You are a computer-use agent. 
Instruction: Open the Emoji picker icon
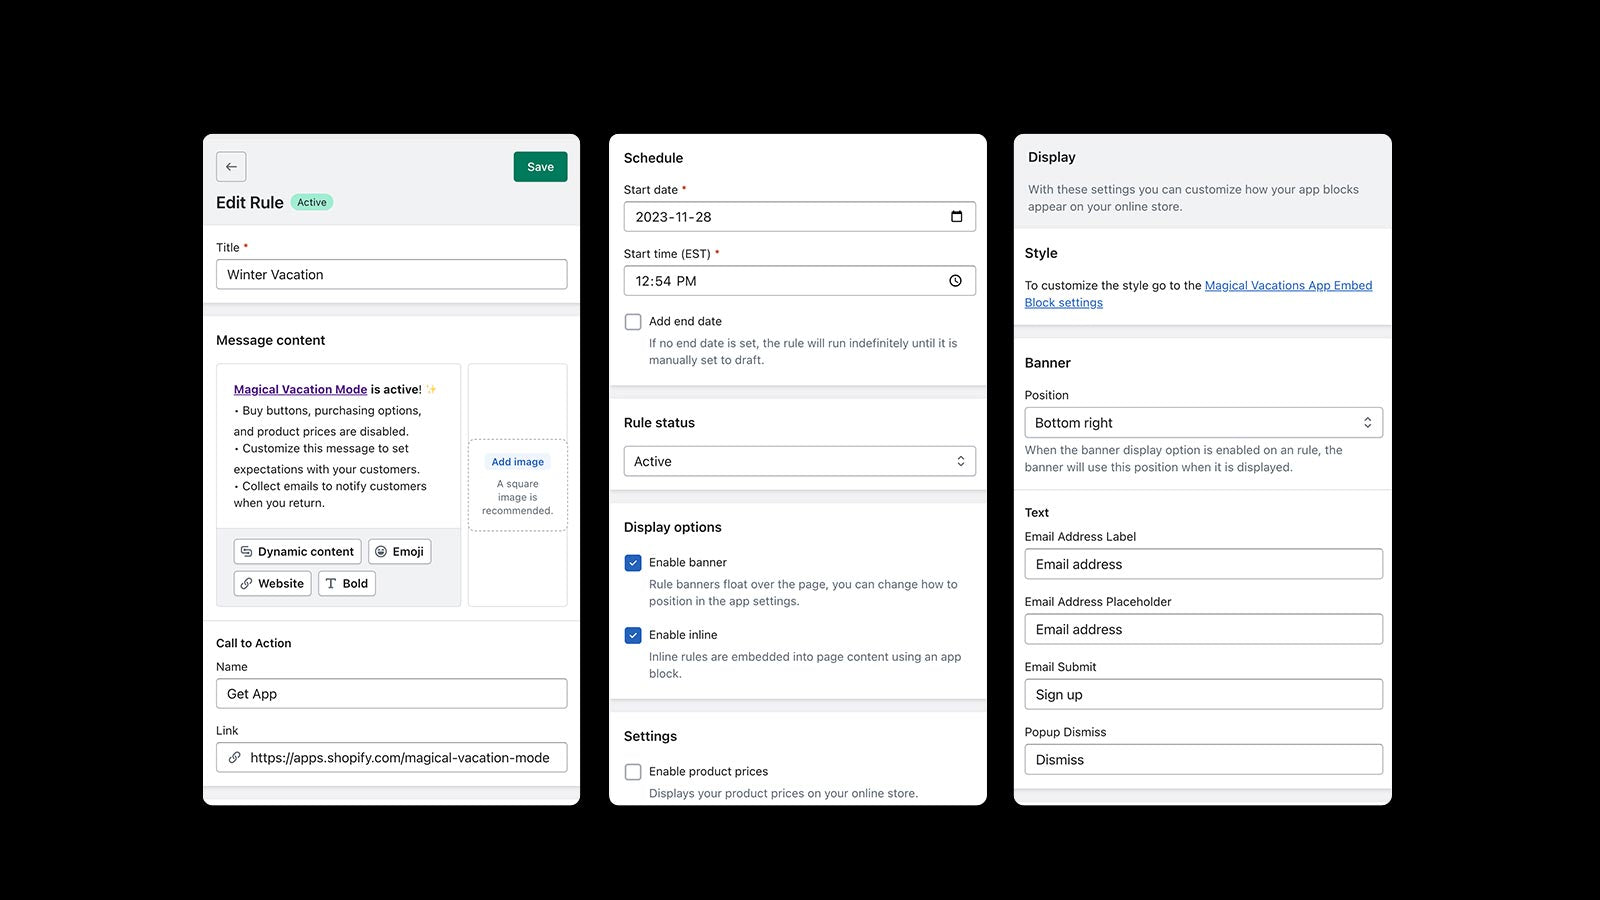coord(382,551)
